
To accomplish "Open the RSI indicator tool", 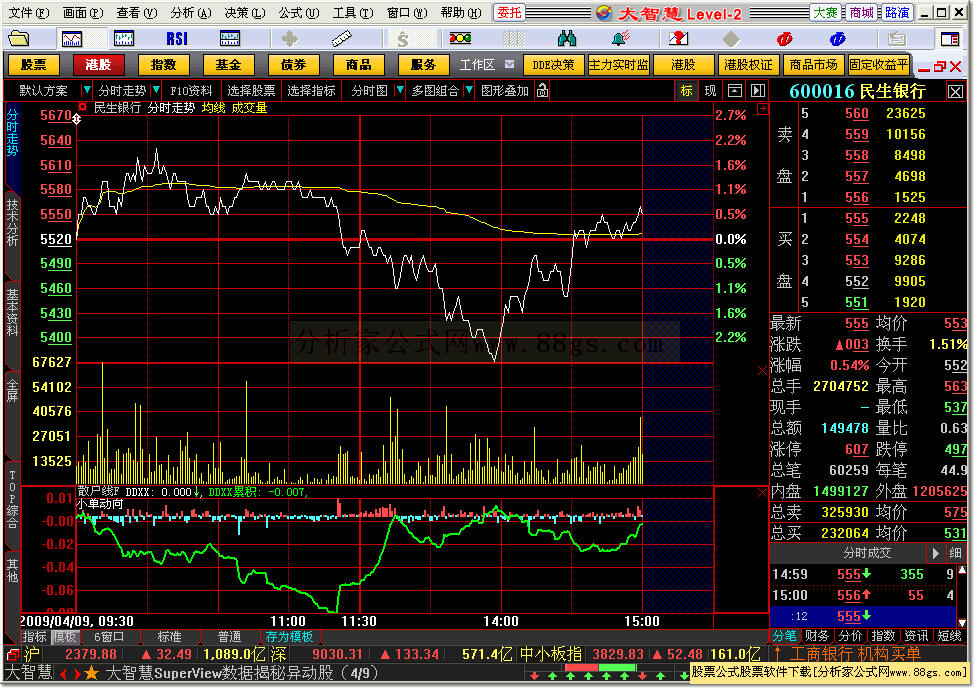I will 177,39.
